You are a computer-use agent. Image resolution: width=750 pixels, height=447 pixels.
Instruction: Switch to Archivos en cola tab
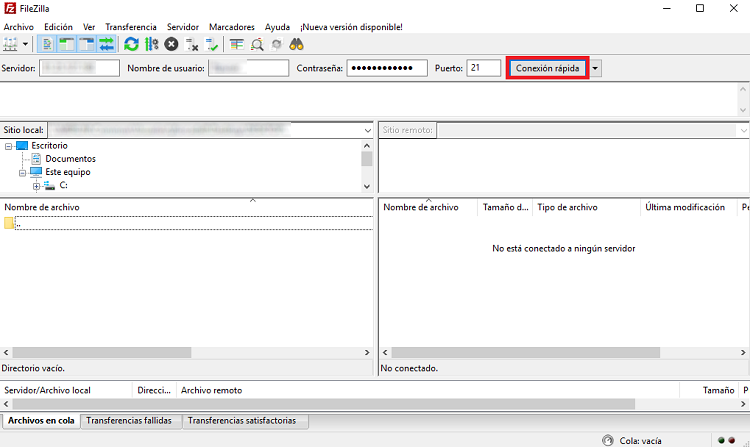[41, 421]
